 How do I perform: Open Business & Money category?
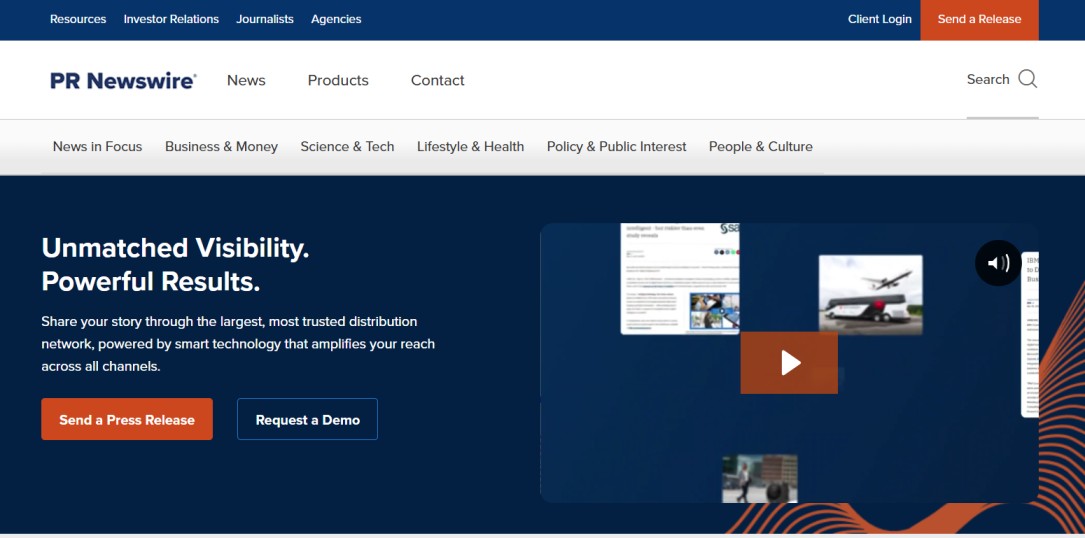pos(221,146)
